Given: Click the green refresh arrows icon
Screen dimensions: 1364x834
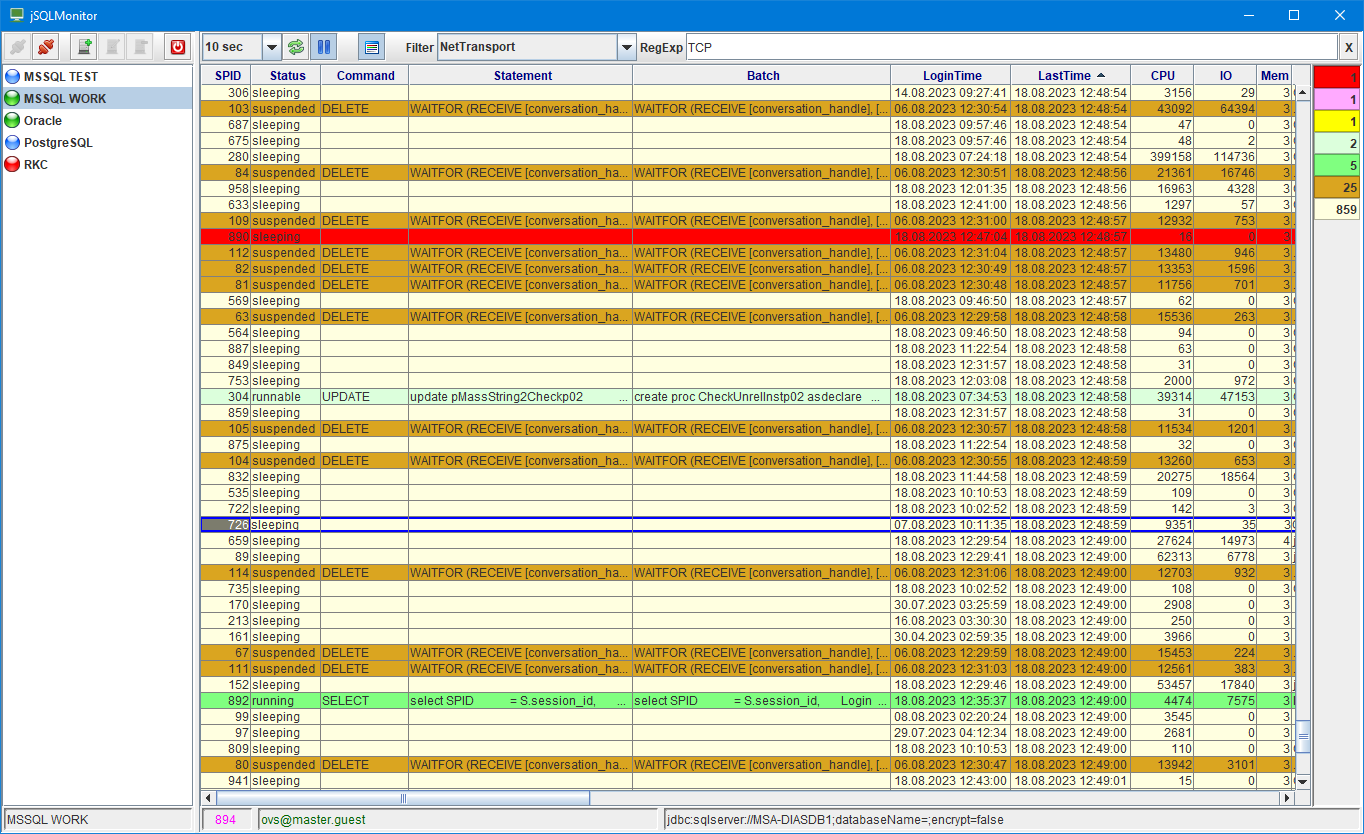Looking at the screenshot, I should click(296, 47).
